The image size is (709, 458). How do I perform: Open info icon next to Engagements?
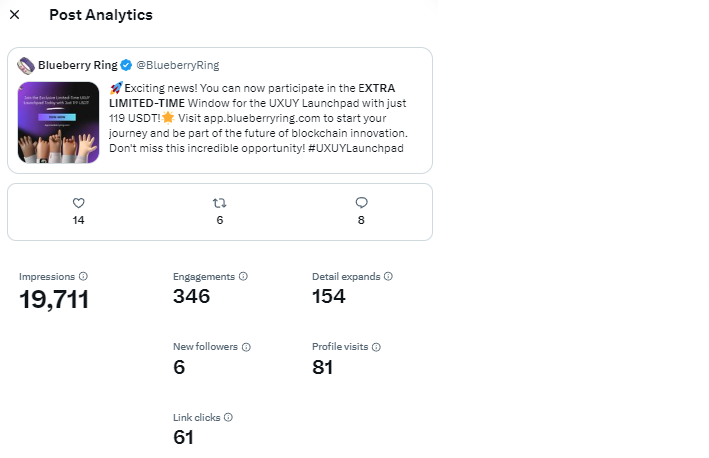point(243,276)
